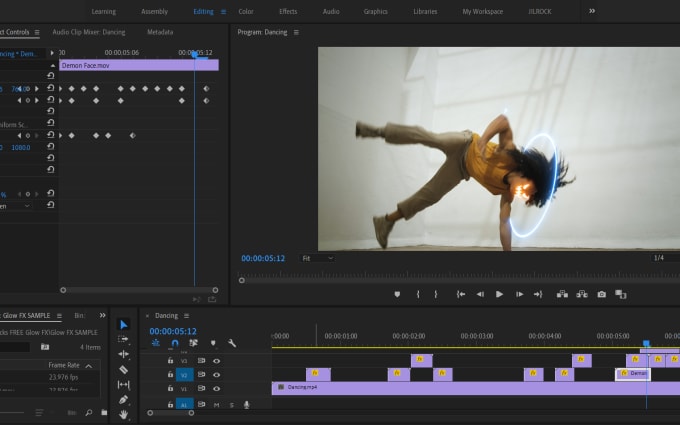Toggle Snap in timeline
Screen dimensions: 680x425
[x=175, y=343]
